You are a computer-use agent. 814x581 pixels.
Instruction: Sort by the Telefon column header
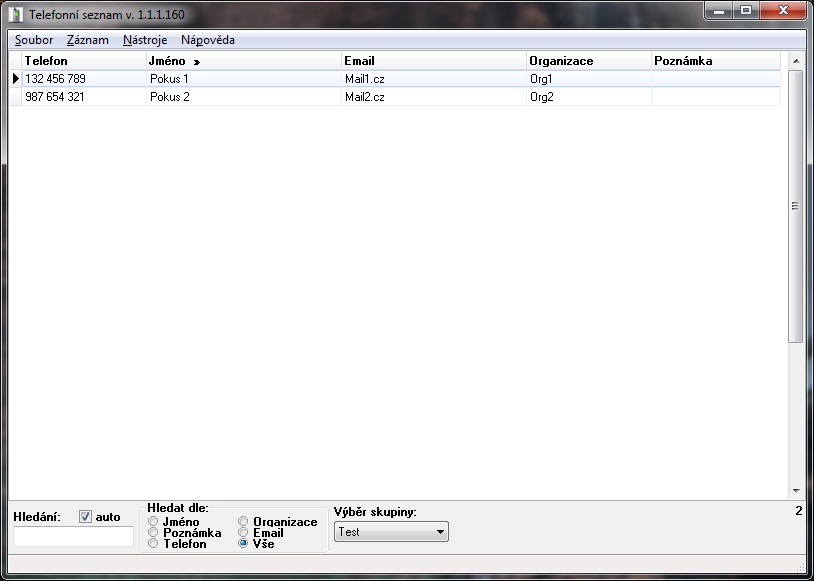point(84,61)
